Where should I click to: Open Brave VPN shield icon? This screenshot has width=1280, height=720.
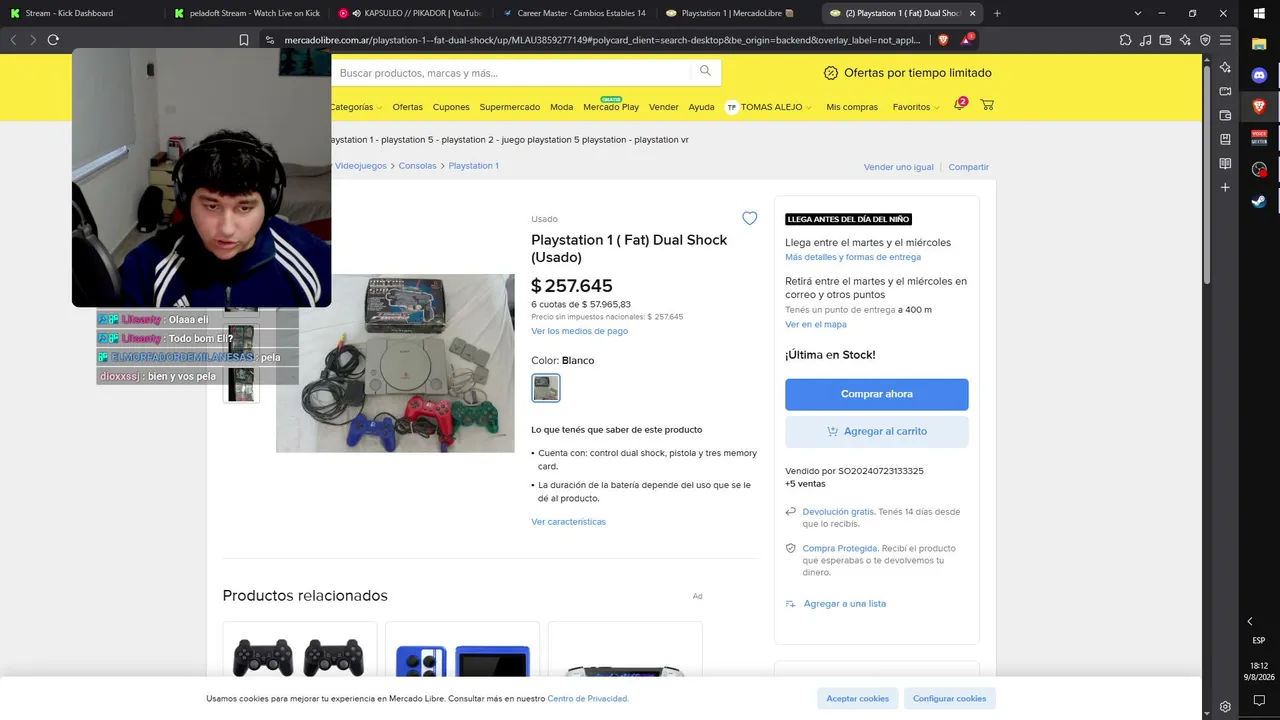[1205, 40]
